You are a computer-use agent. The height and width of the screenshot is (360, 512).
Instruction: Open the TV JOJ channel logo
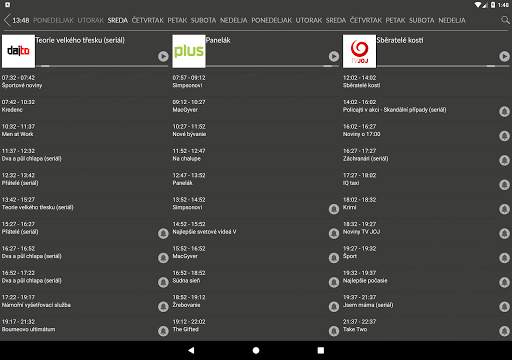(x=359, y=51)
